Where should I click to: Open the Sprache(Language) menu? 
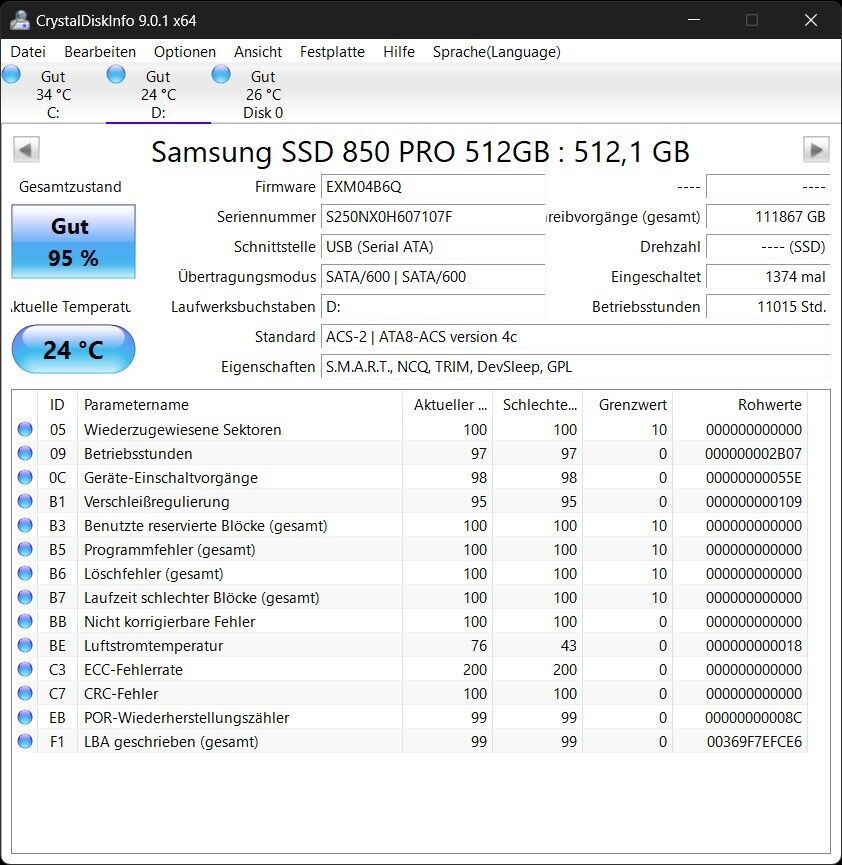497,52
